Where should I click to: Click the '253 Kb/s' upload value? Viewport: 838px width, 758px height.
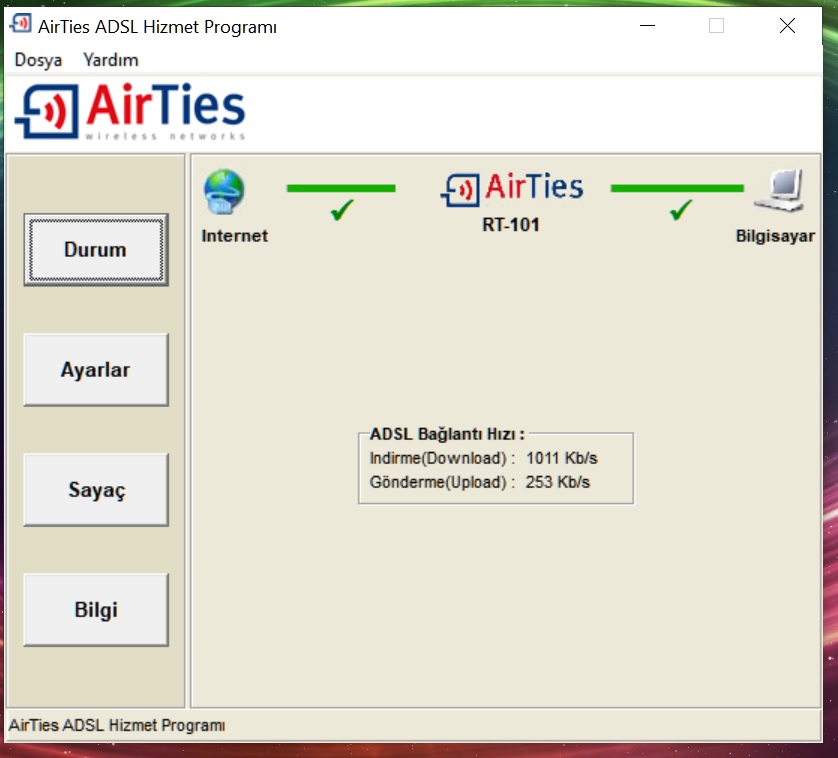557,482
